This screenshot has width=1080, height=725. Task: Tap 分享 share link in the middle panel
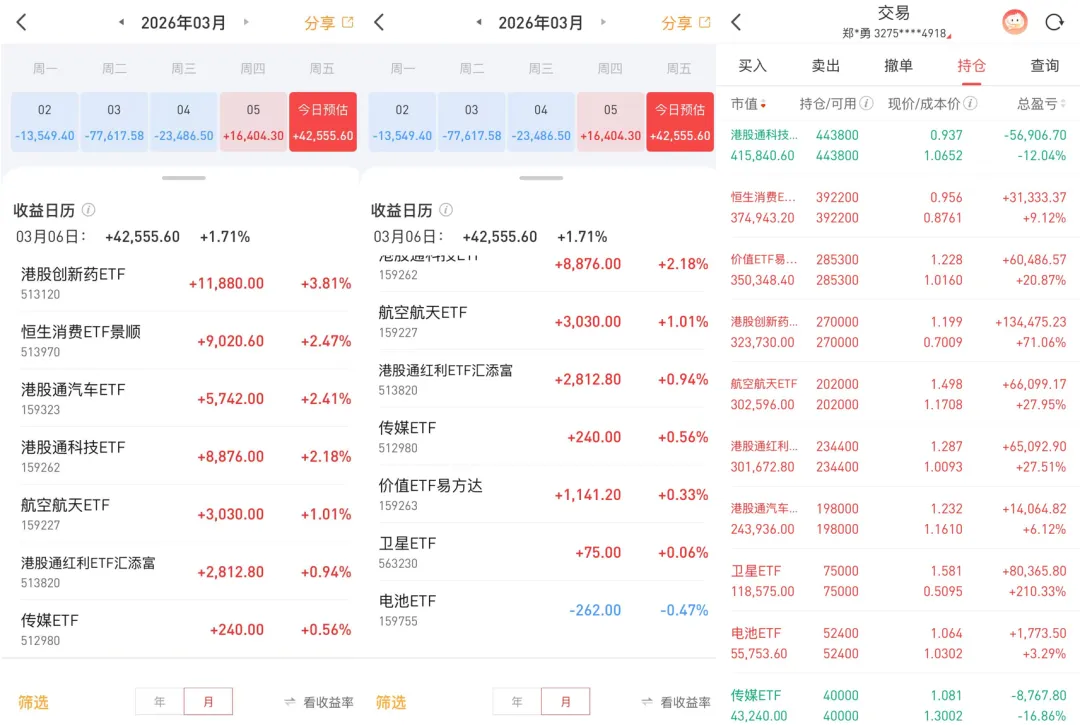tap(686, 23)
